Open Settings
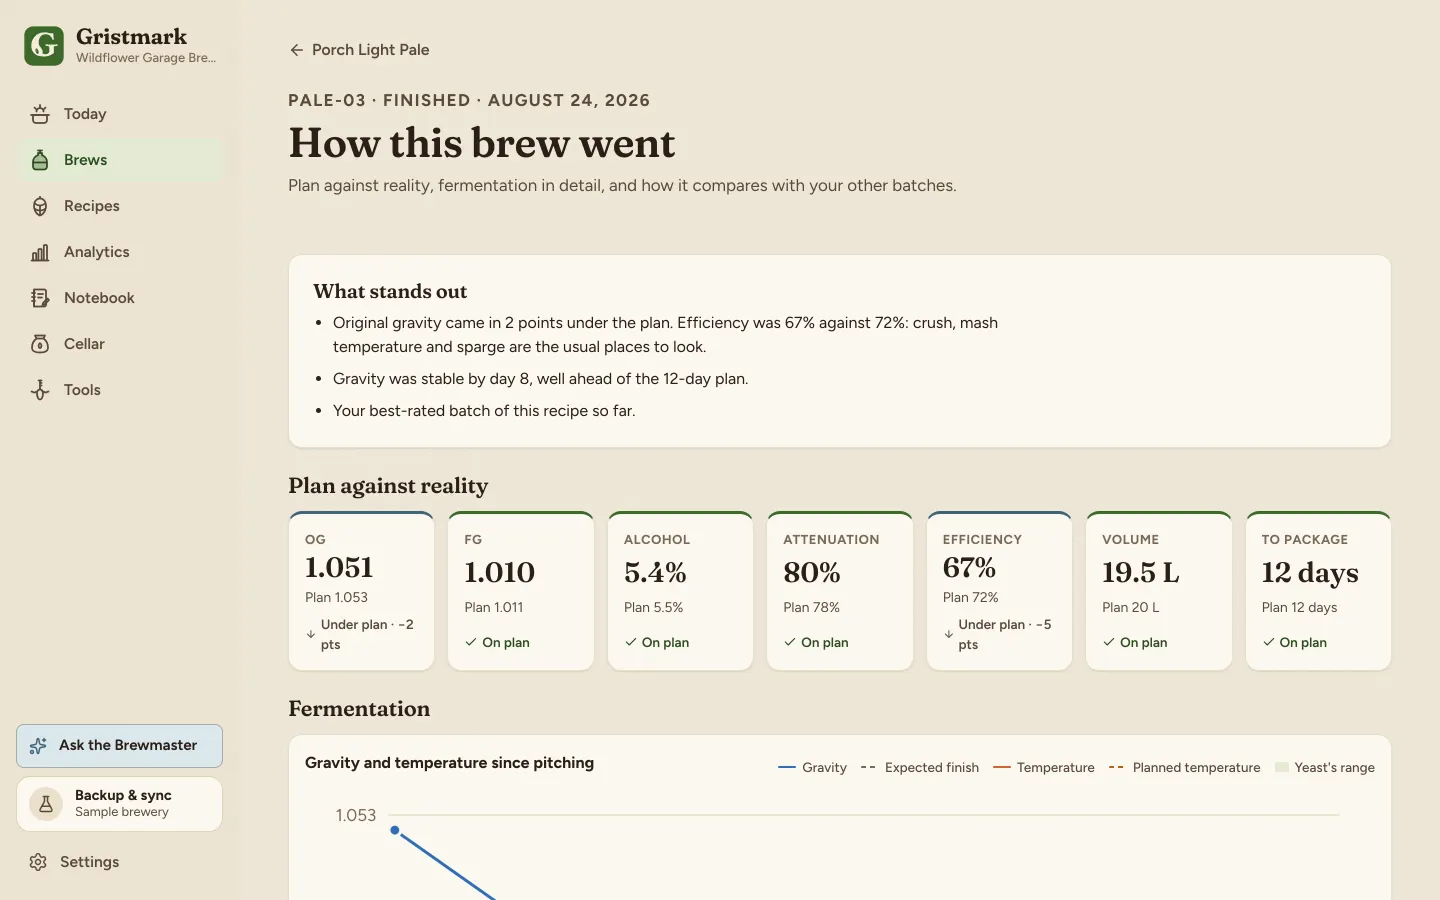 coord(120,862)
